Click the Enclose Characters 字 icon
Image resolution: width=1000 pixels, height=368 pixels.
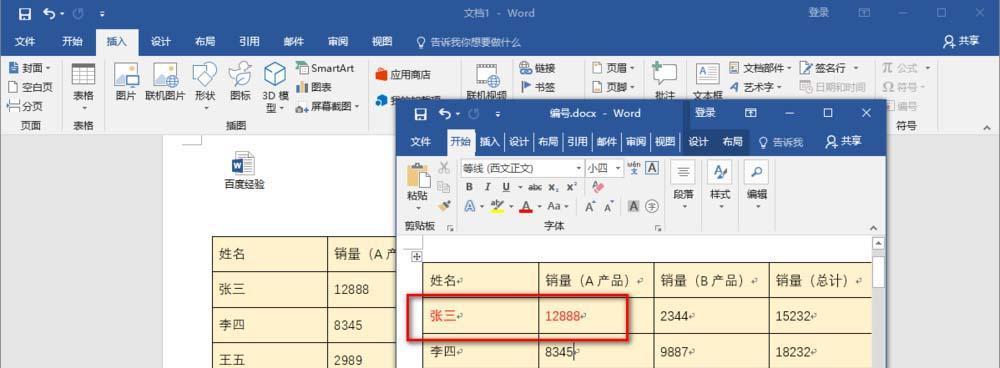(x=652, y=206)
